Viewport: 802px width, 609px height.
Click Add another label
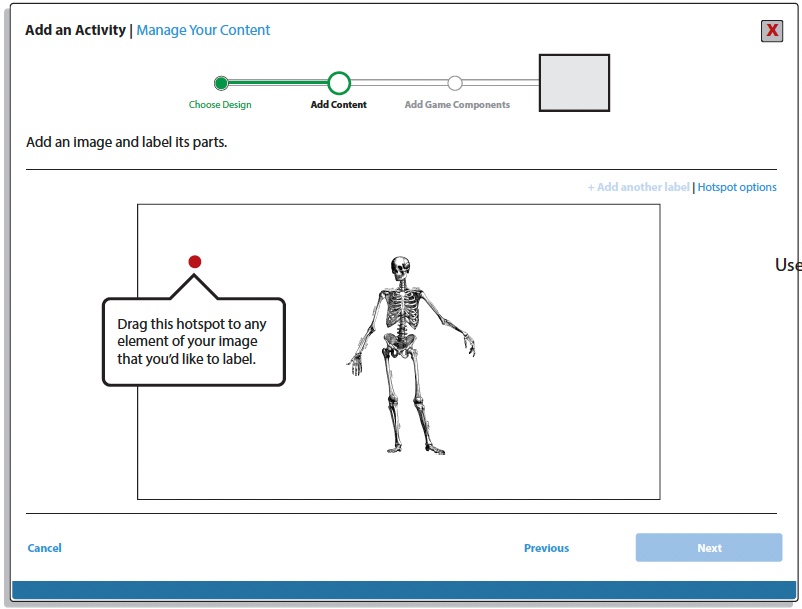(x=638, y=187)
